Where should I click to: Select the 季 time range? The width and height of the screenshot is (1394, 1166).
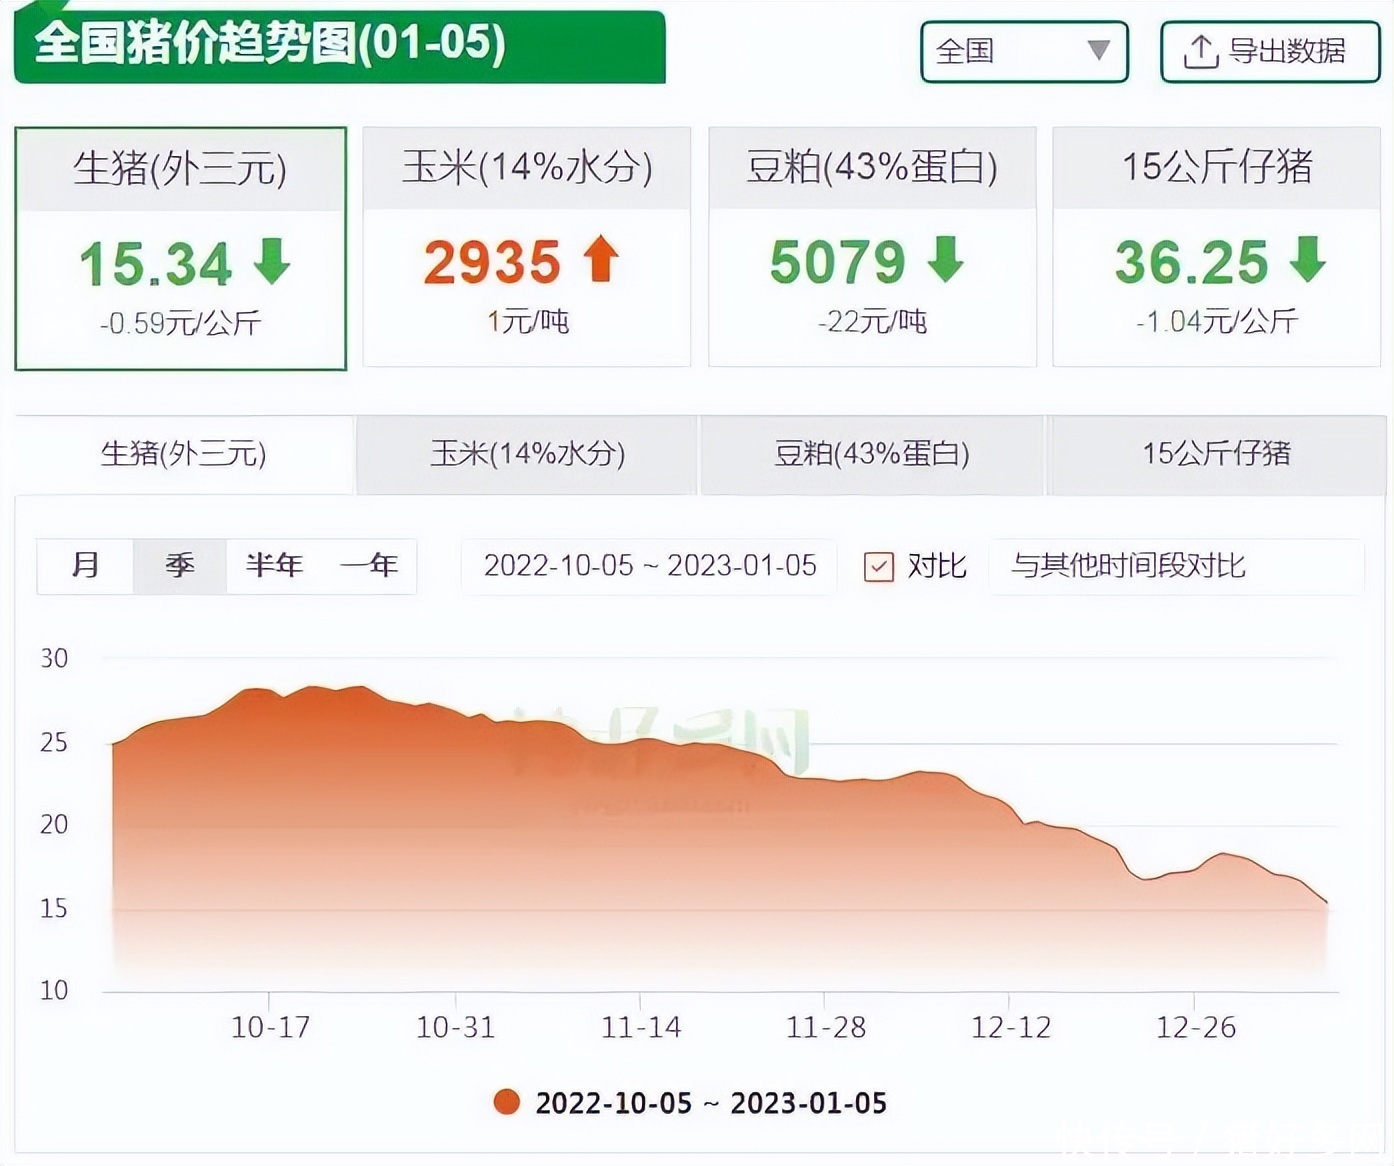180,566
